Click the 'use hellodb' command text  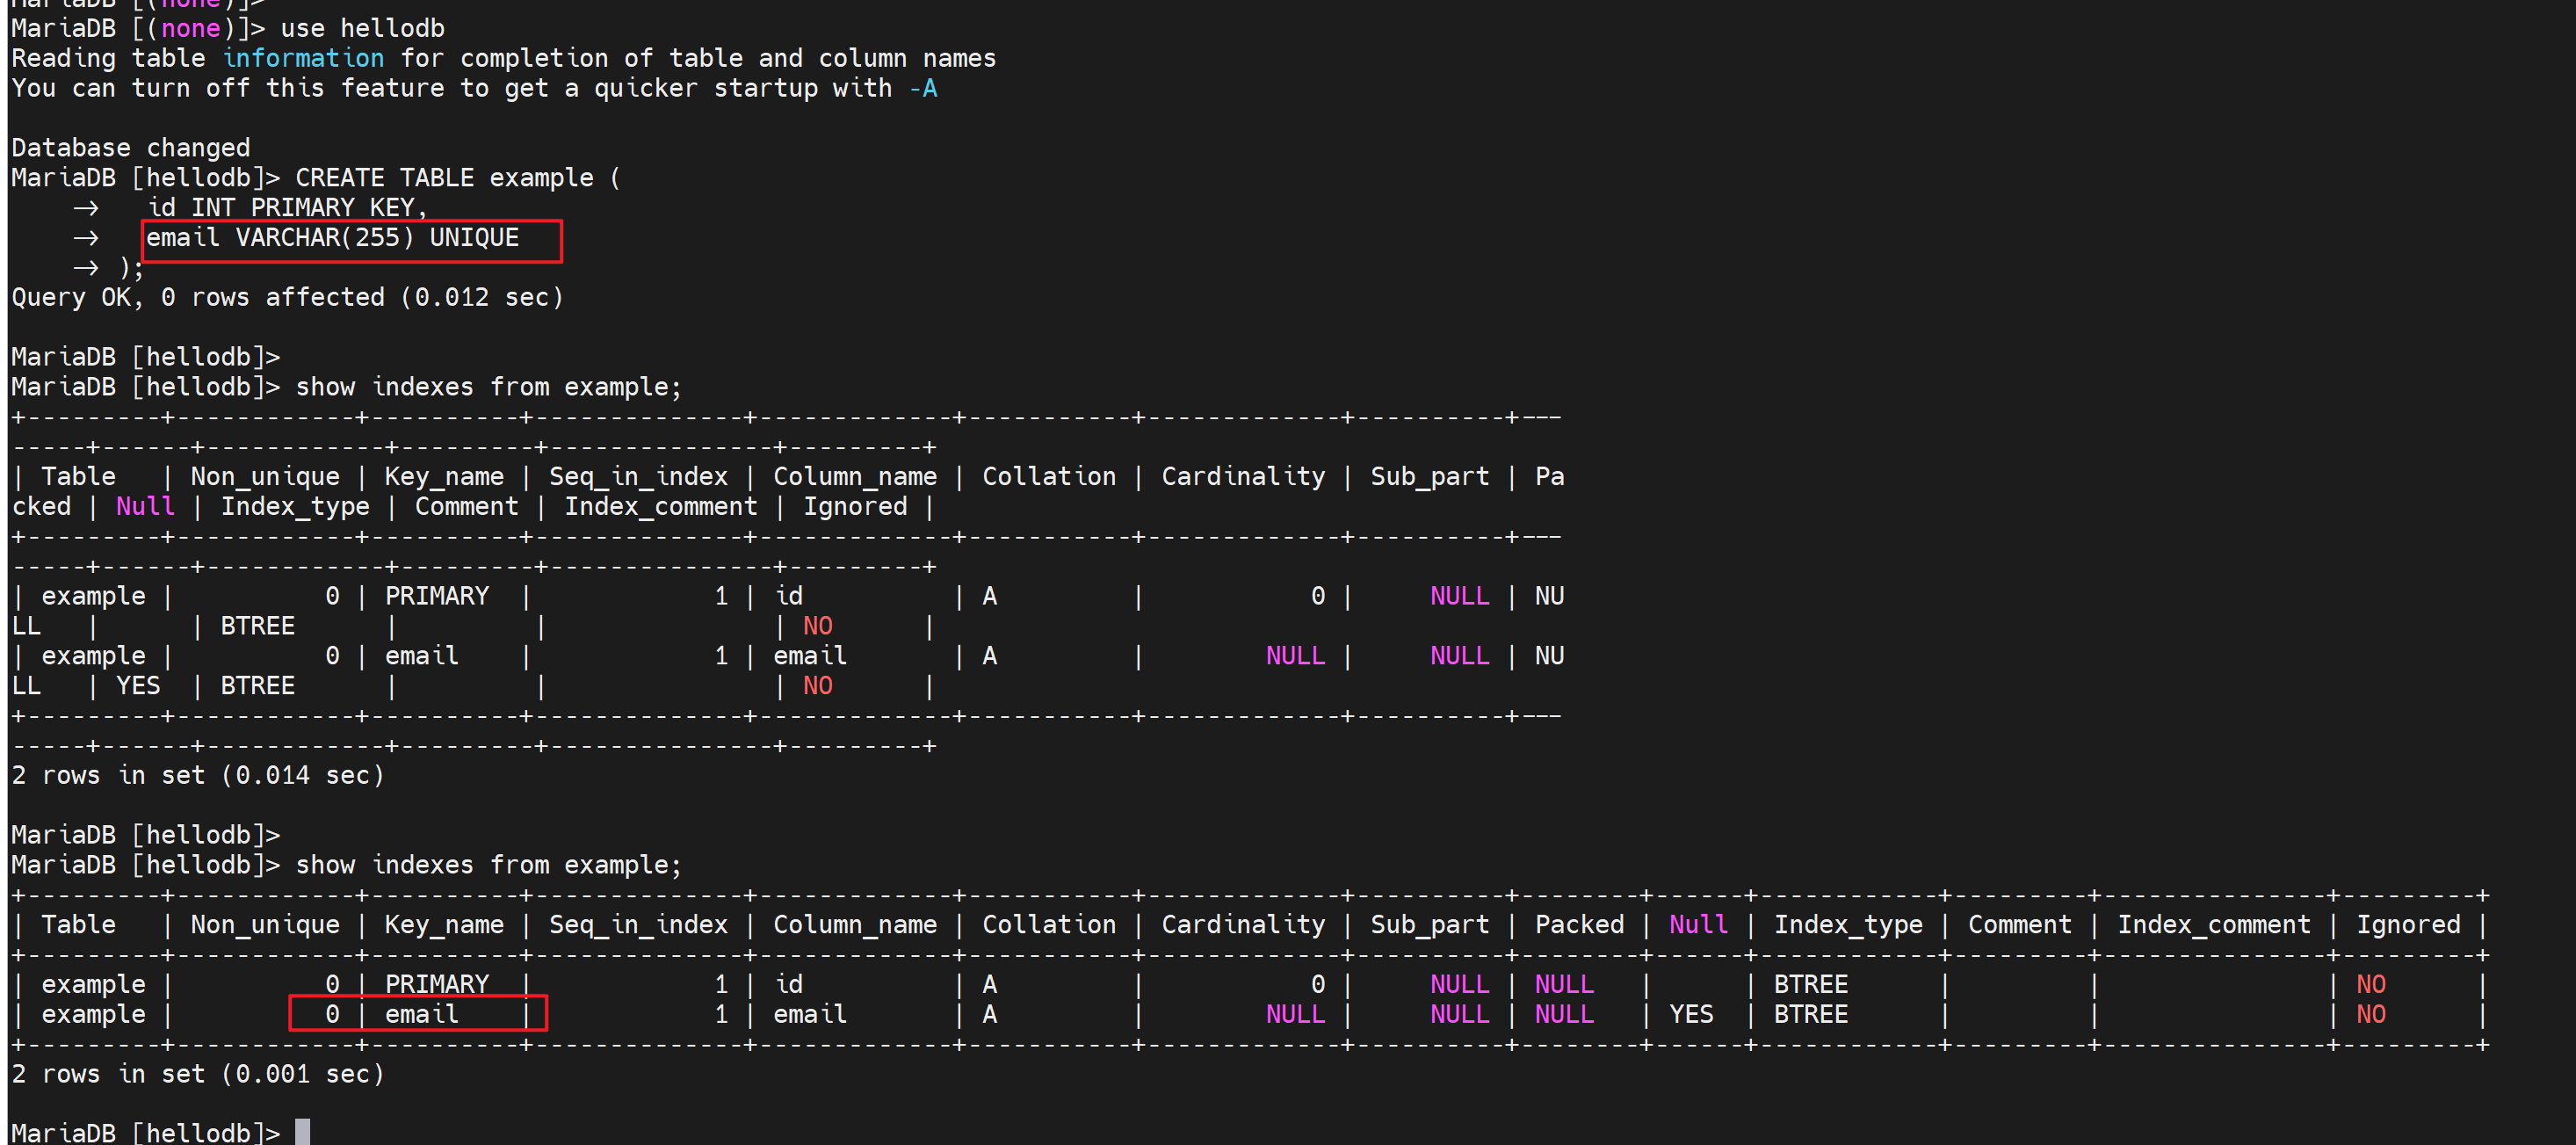pyautogui.click(x=362, y=28)
